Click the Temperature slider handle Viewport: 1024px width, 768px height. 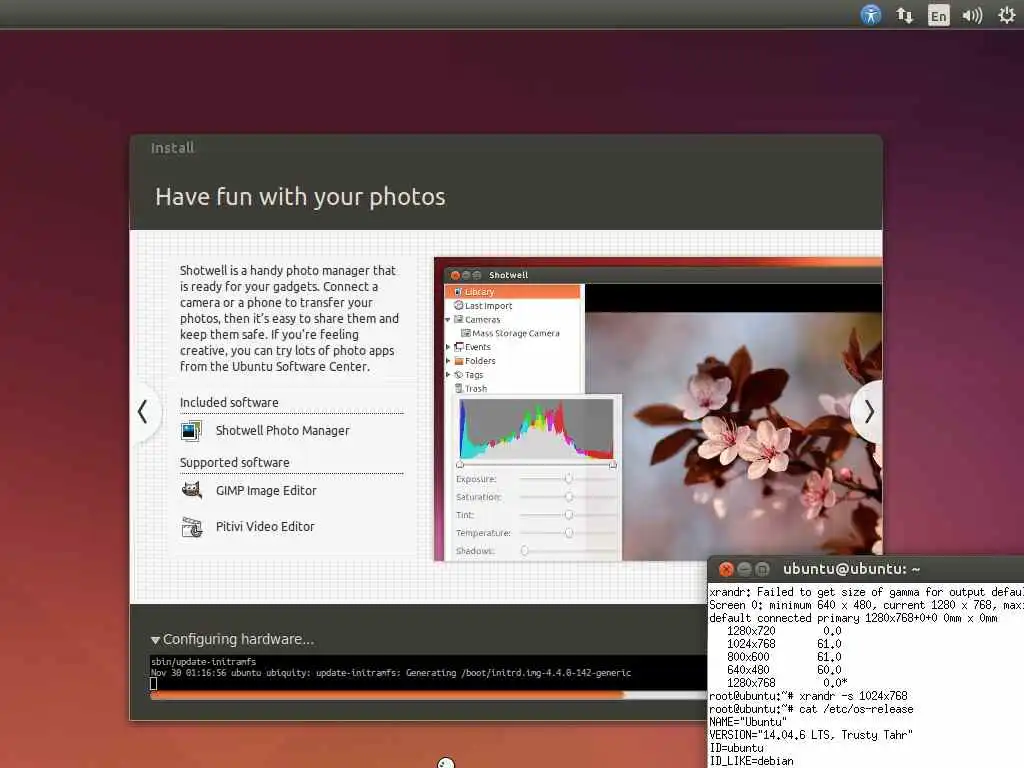point(569,533)
